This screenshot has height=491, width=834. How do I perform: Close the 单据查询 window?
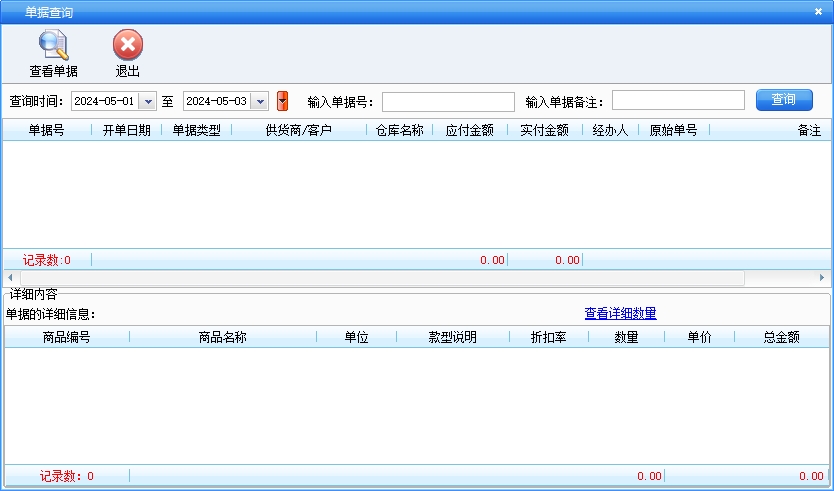click(x=818, y=11)
